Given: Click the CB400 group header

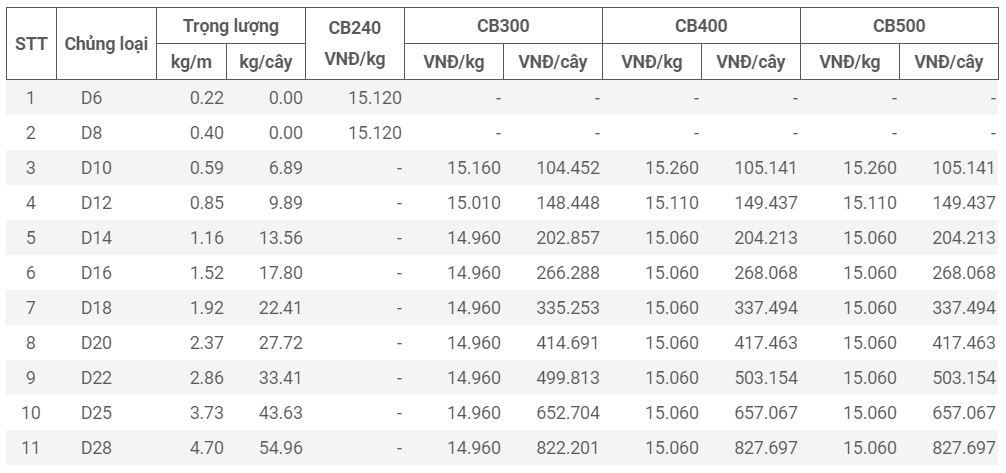Looking at the screenshot, I should point(701,26).
